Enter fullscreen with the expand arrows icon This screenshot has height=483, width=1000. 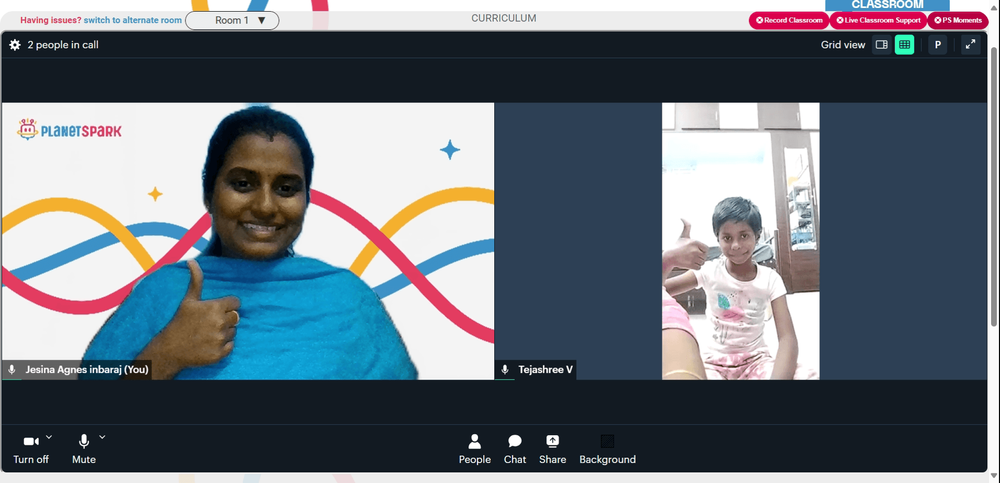[x=970, y=45]
